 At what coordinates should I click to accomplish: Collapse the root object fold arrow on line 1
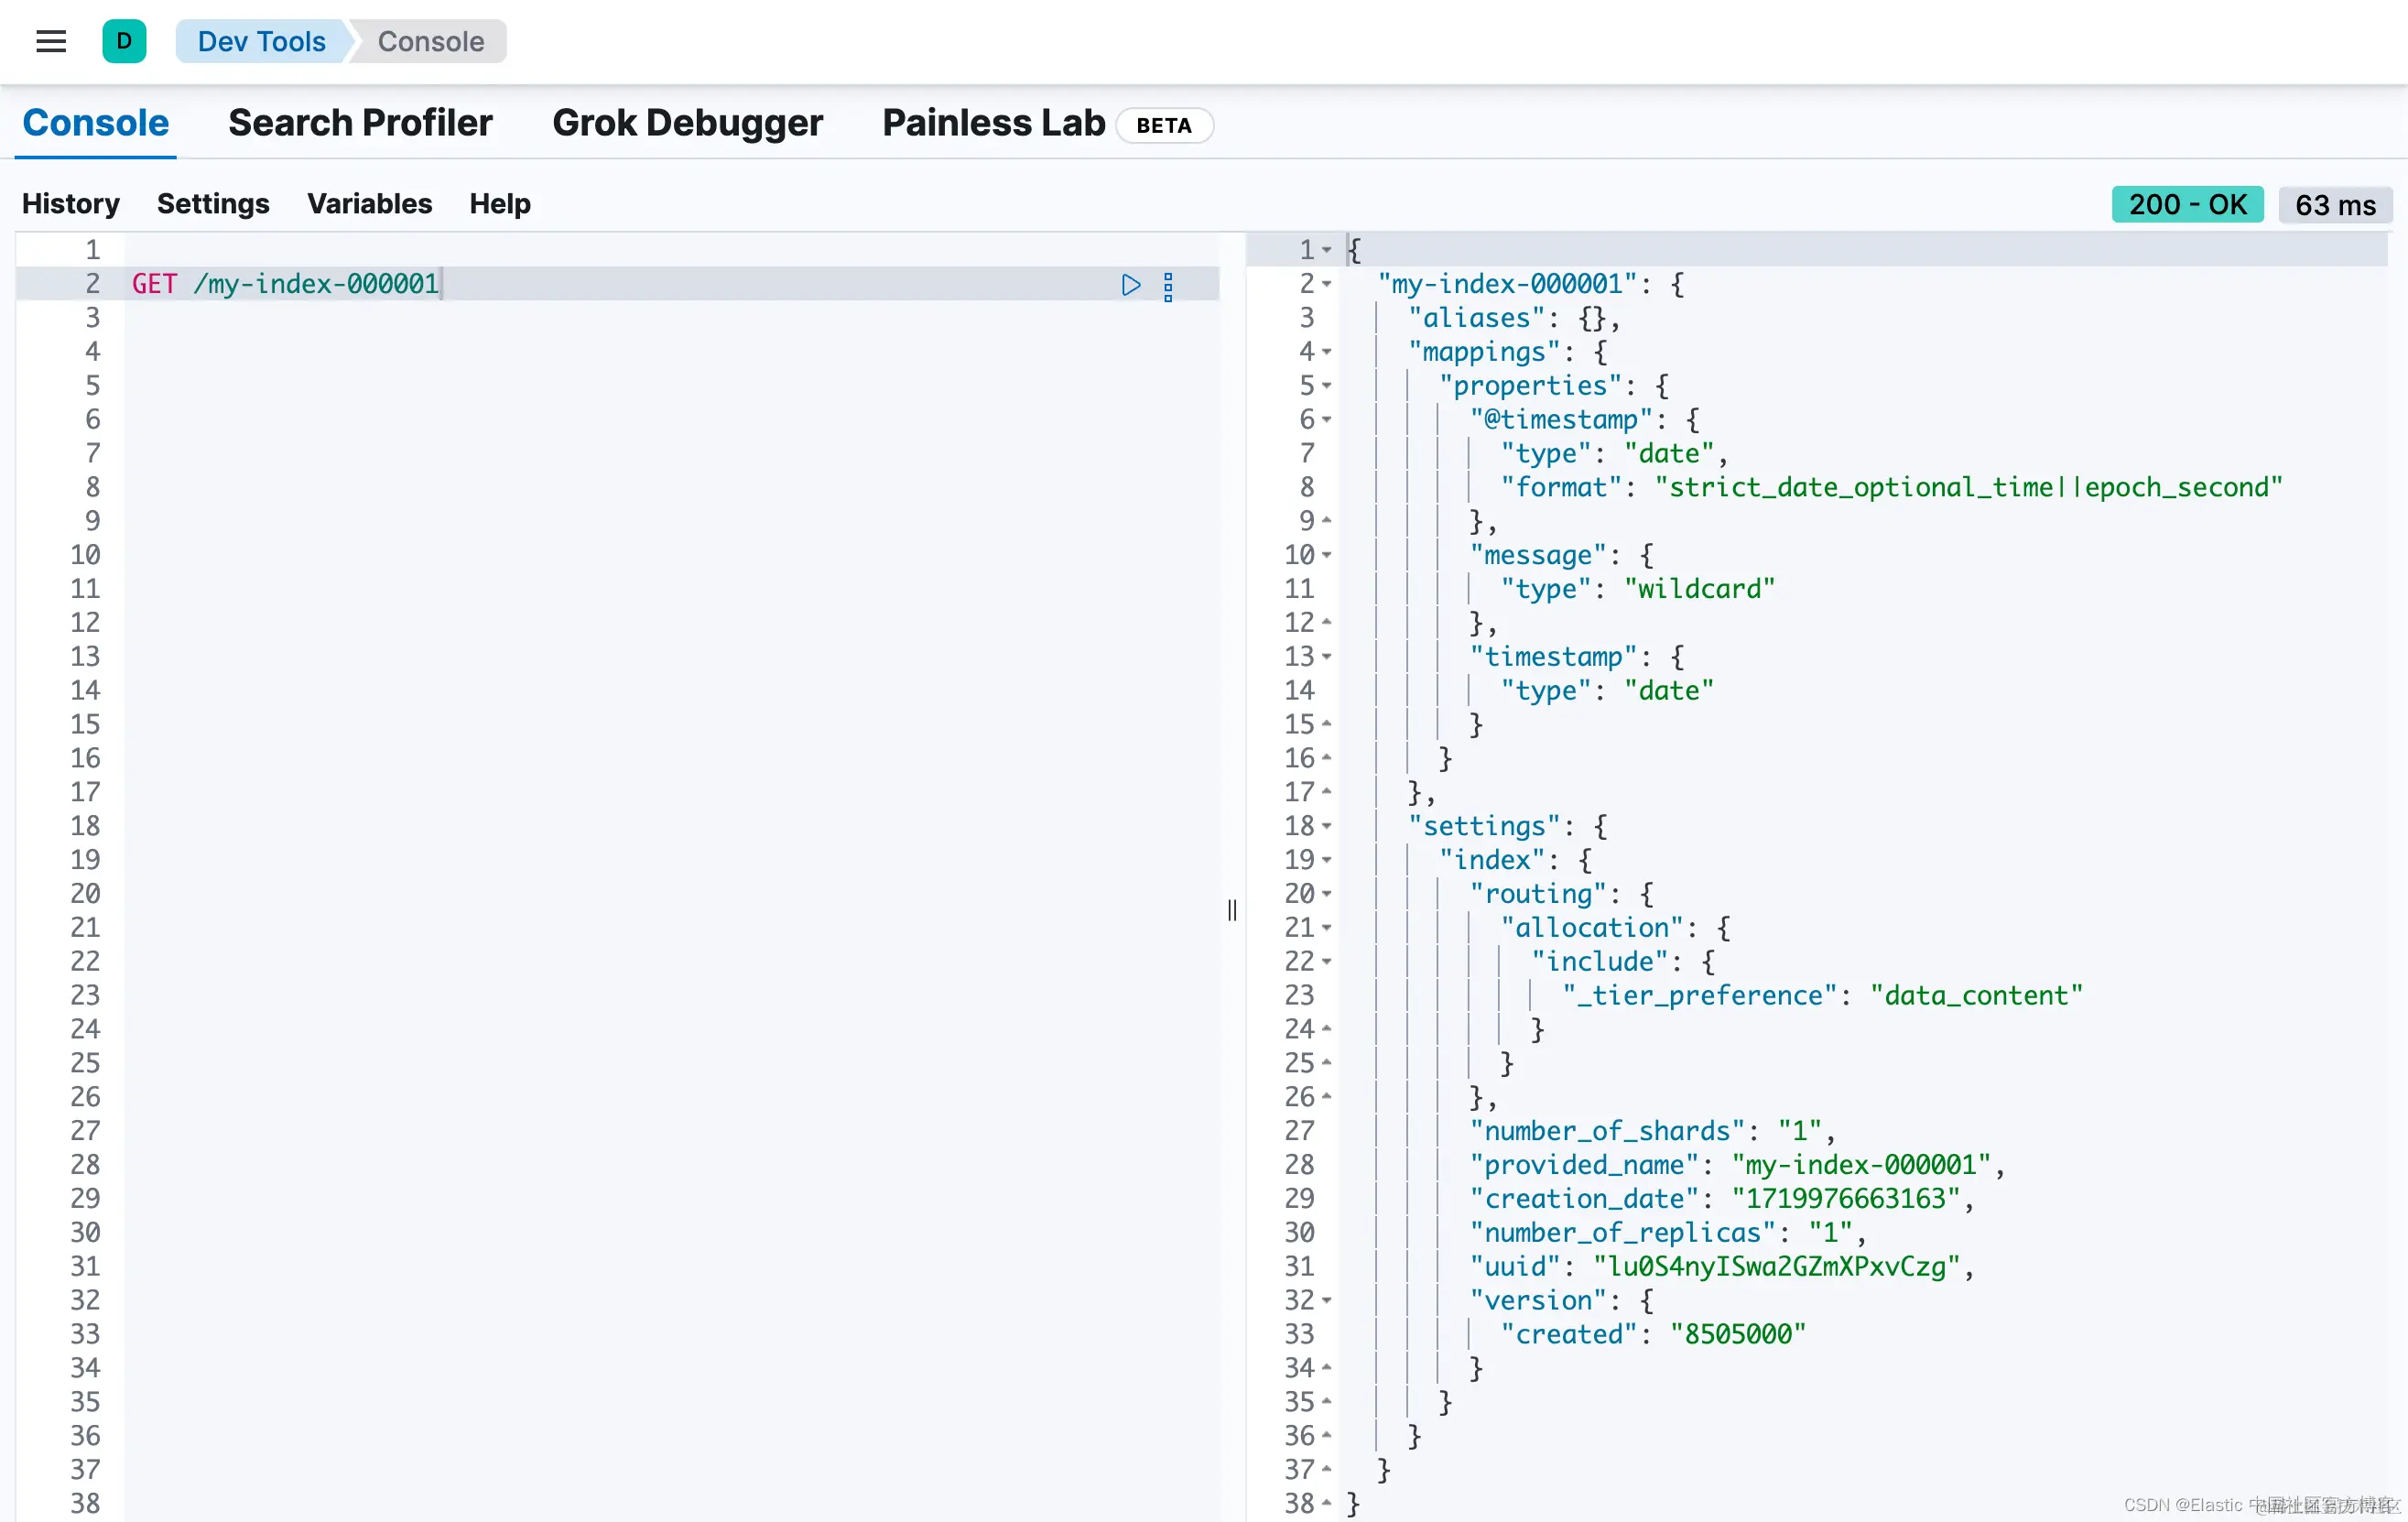tap(1327, 250)
